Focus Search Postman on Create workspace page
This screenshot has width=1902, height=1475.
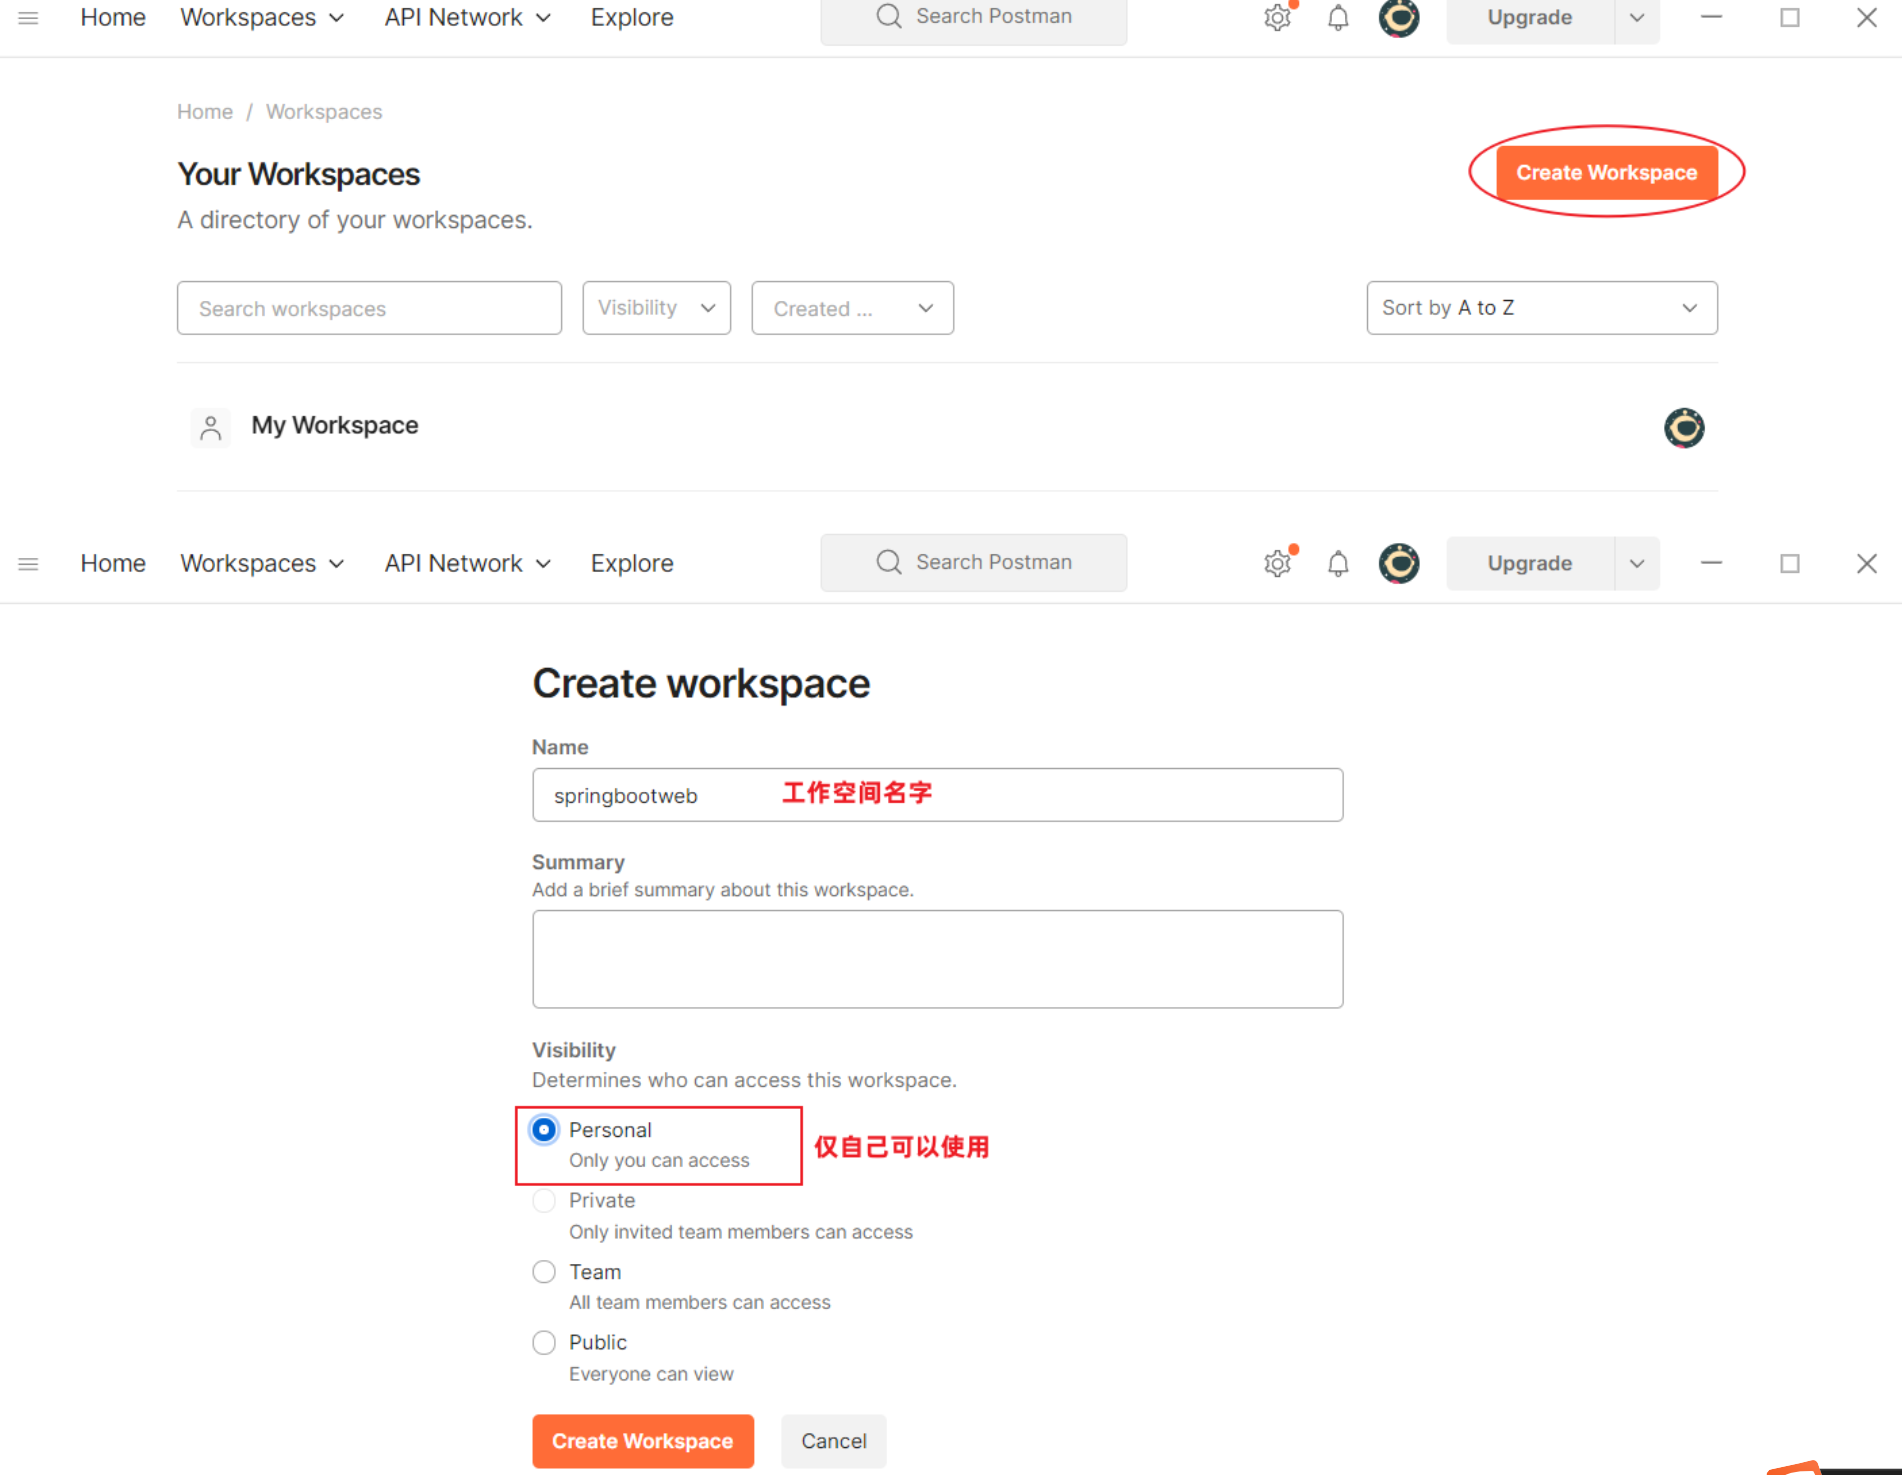[x=974, y=563]
